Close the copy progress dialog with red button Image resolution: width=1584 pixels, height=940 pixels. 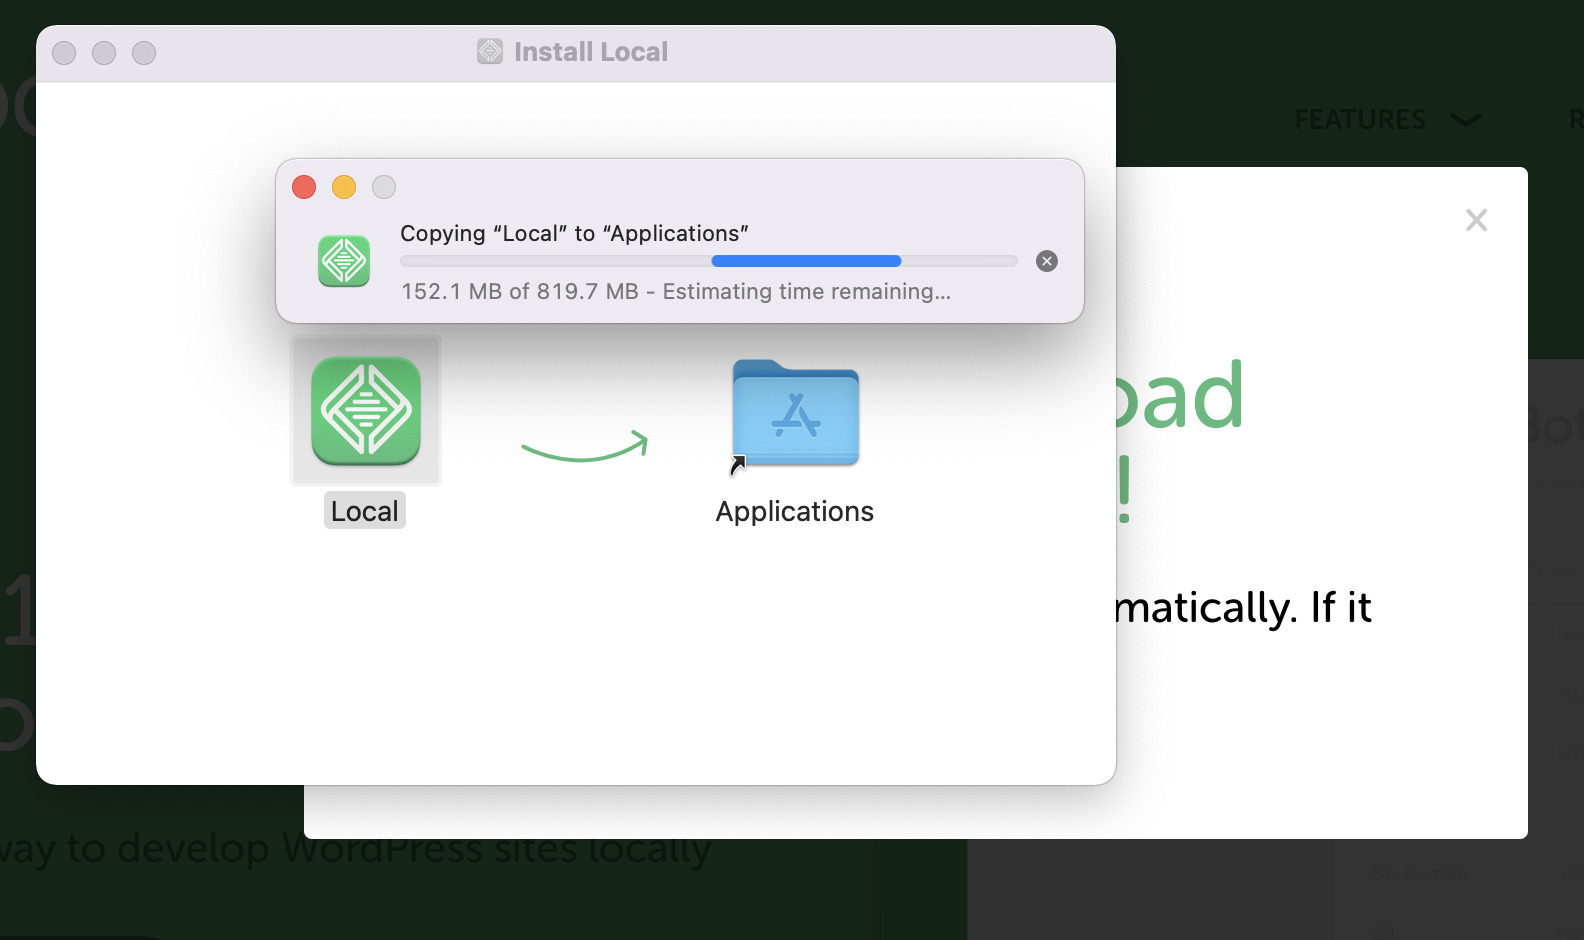tap(304, 187)
